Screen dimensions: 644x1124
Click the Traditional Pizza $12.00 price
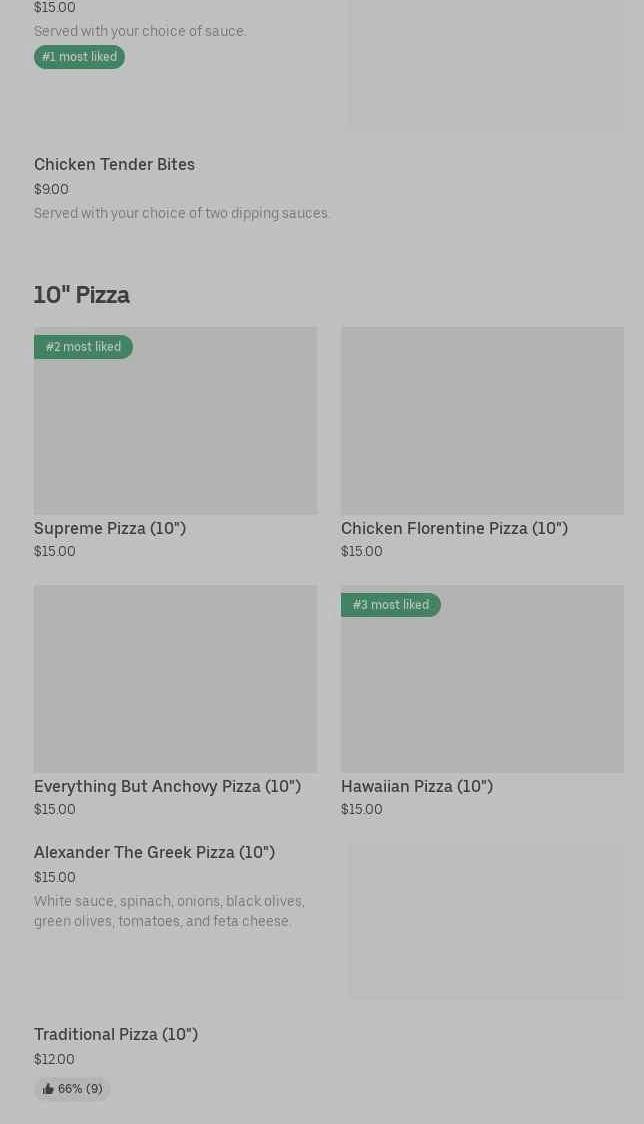(x=54, y=1059)
